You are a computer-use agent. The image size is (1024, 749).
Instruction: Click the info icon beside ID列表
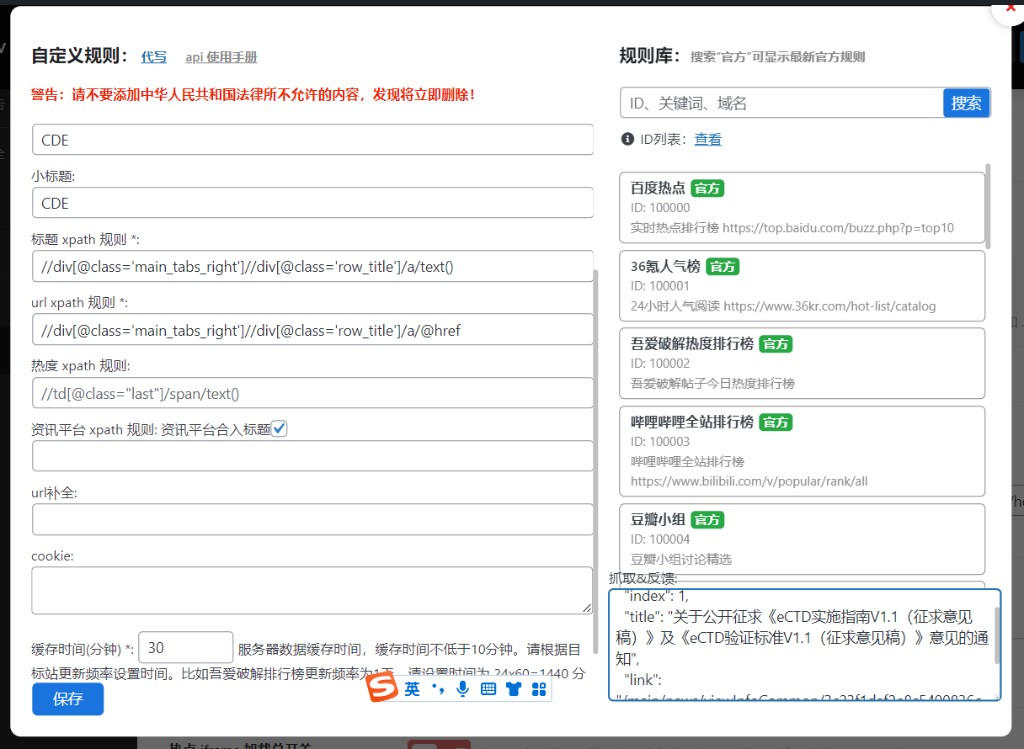pyautogui.click(x=628, y=139)
